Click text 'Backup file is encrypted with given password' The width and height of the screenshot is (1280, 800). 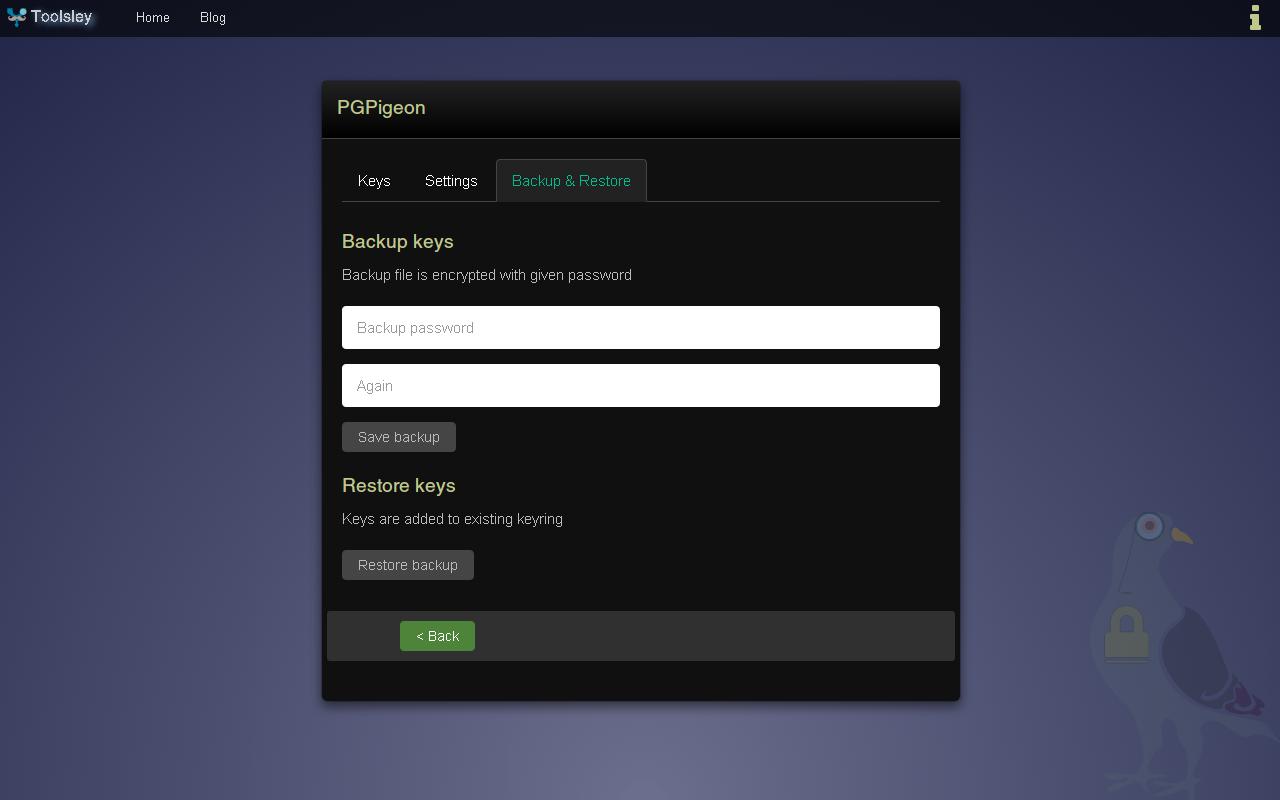pos(487,275)
